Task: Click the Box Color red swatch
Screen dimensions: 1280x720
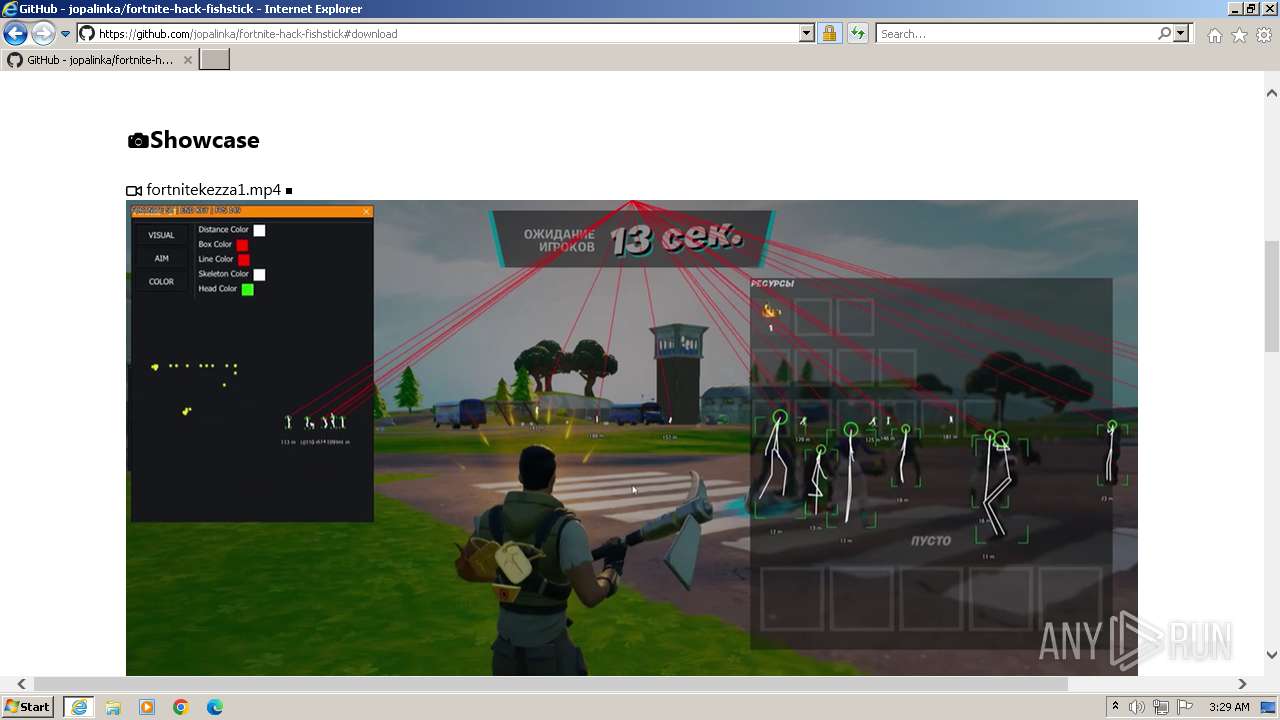Action: tap(242, 245)
